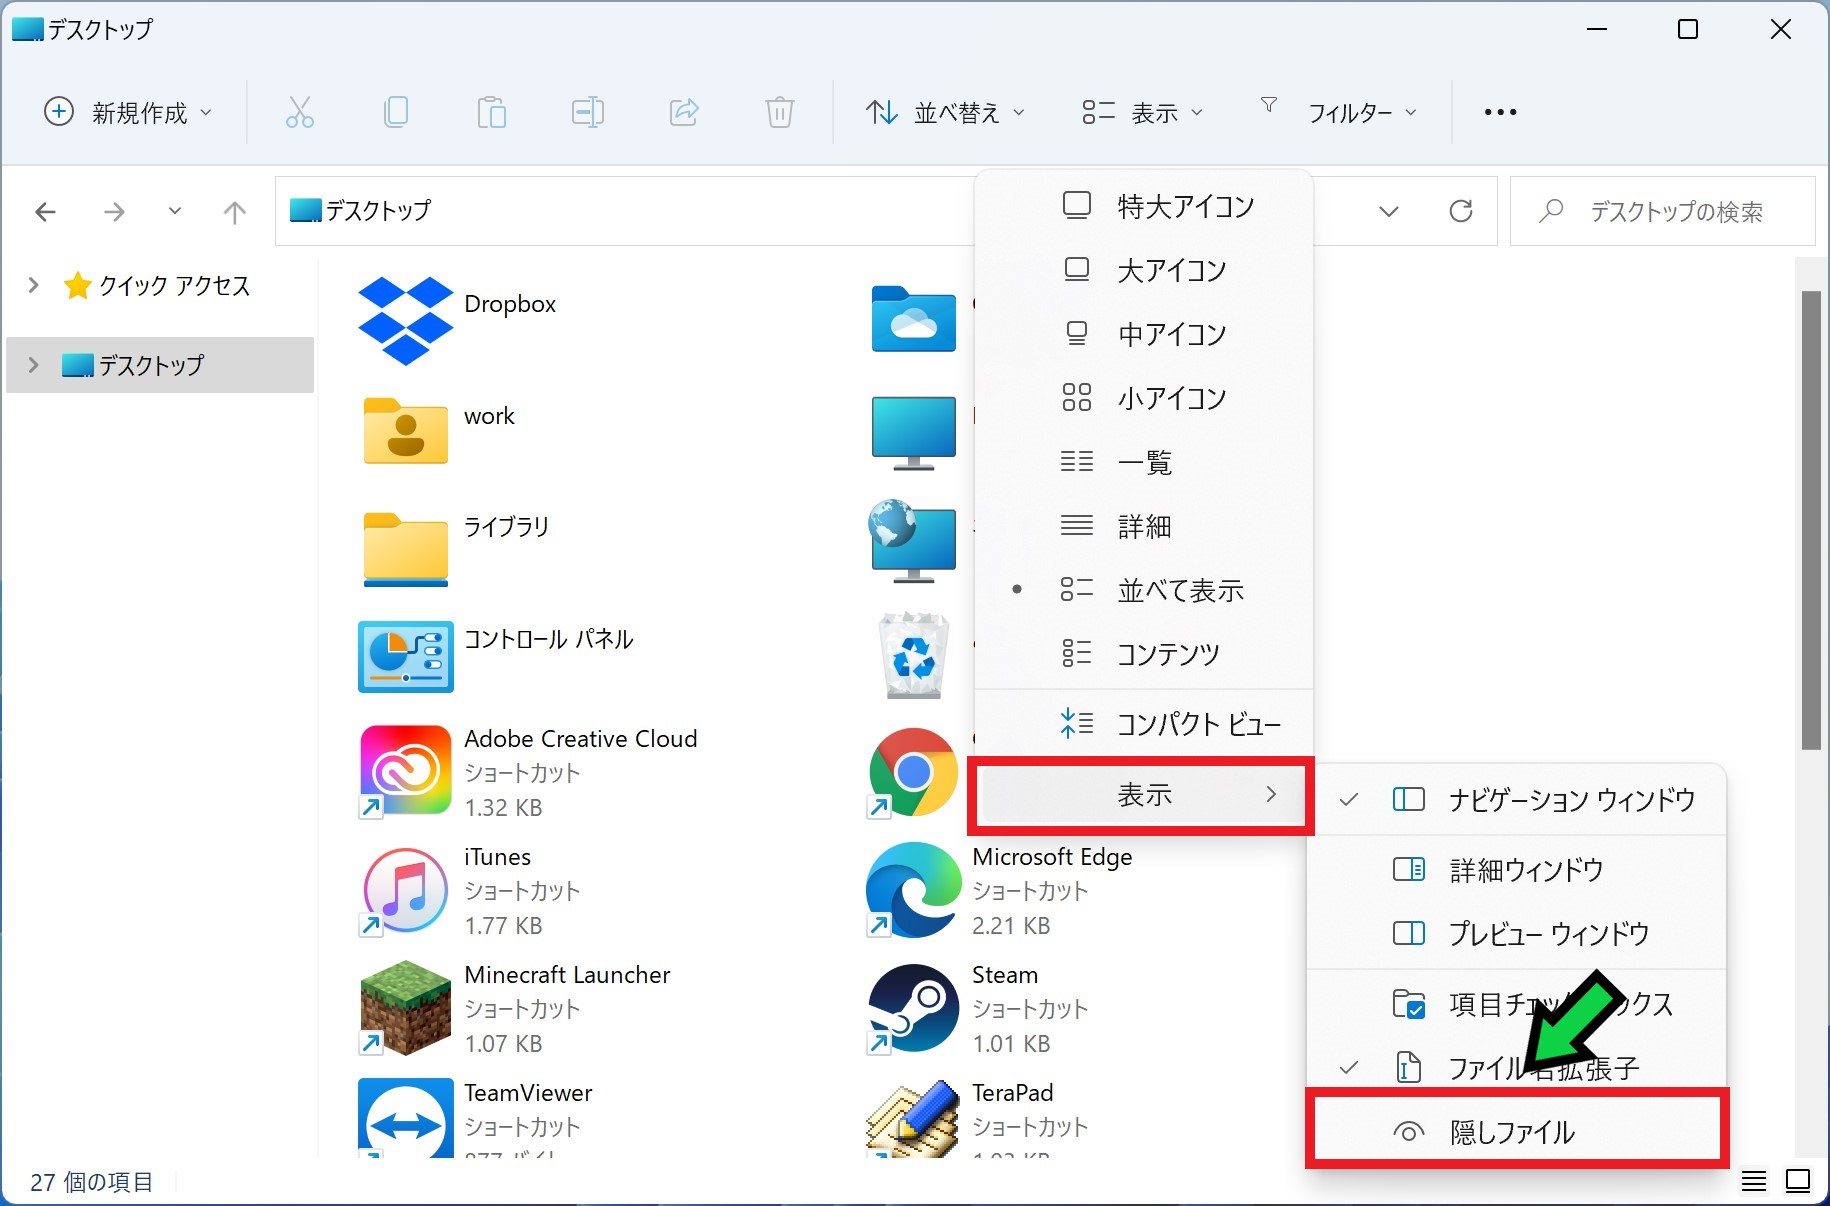
Task: Toggle ファイル名拡張子 option
Action: point(1517,1068)
